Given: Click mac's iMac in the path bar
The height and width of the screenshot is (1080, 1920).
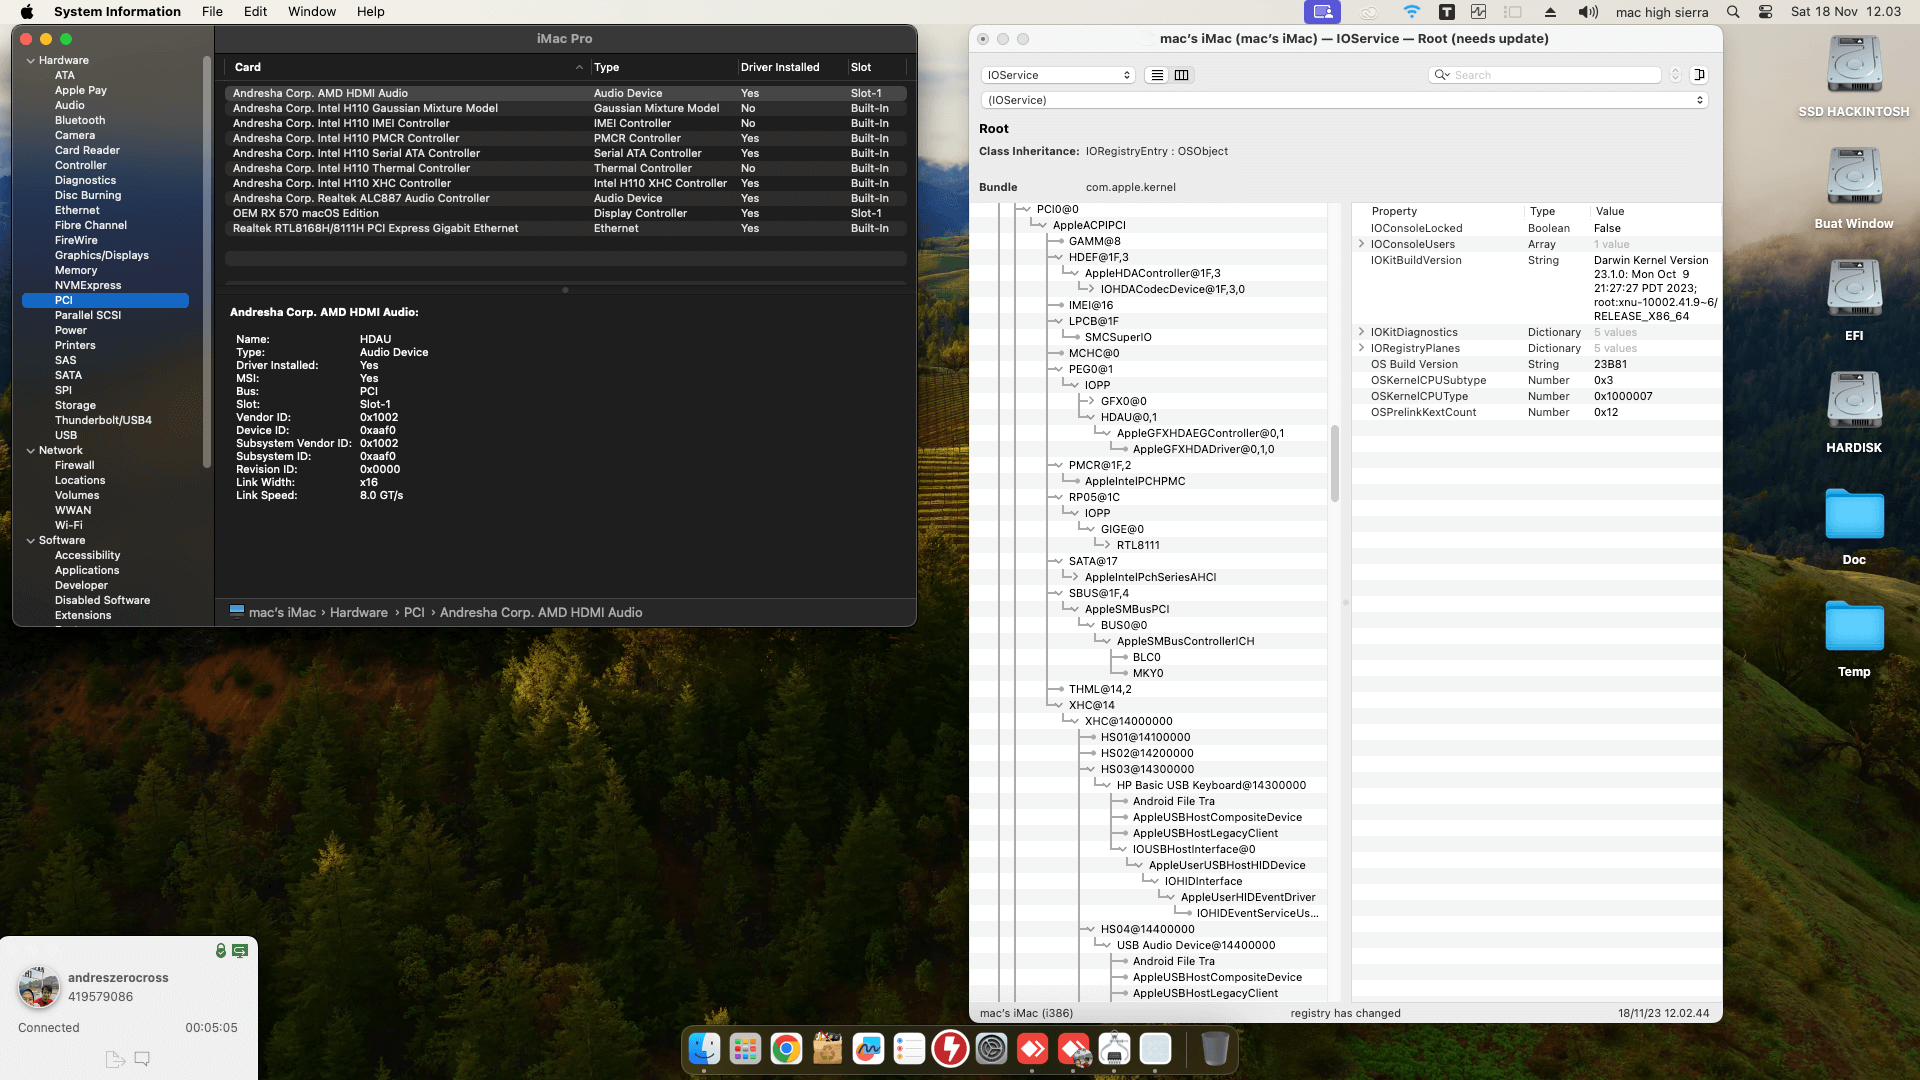Looking at the screenshot, I should point(282,612).
